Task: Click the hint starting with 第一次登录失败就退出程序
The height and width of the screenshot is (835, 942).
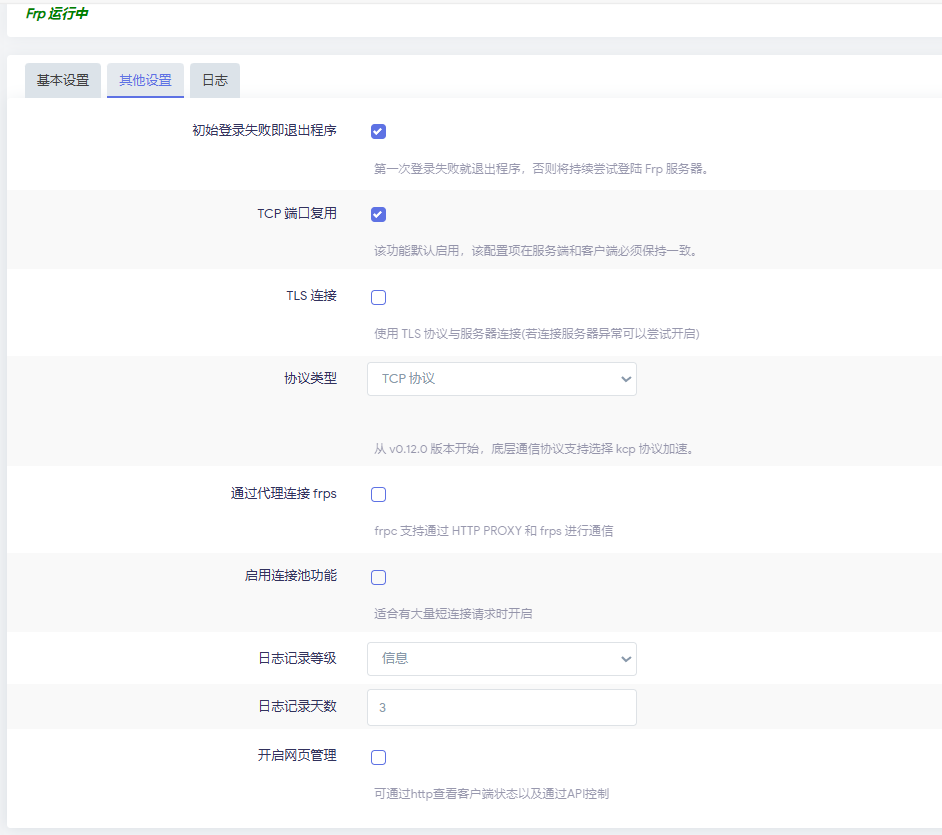Action: [541, 169]
